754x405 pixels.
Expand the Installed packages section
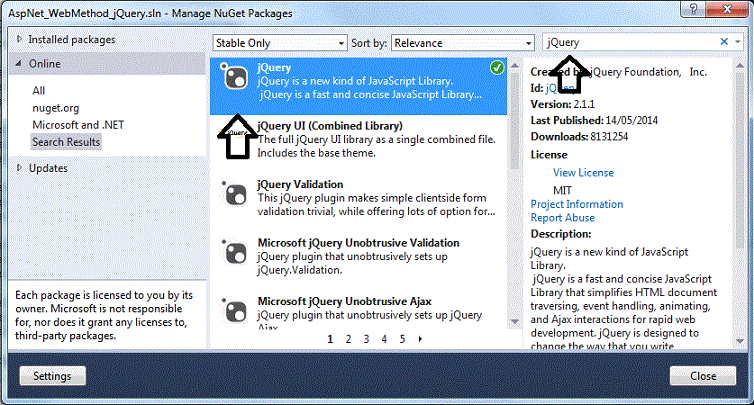tap(19, 39)
